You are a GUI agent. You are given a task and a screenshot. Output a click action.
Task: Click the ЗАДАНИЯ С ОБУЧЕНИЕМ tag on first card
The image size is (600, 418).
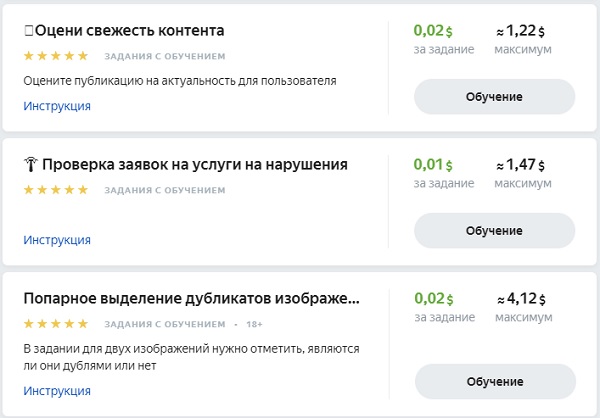coord(165,57)
